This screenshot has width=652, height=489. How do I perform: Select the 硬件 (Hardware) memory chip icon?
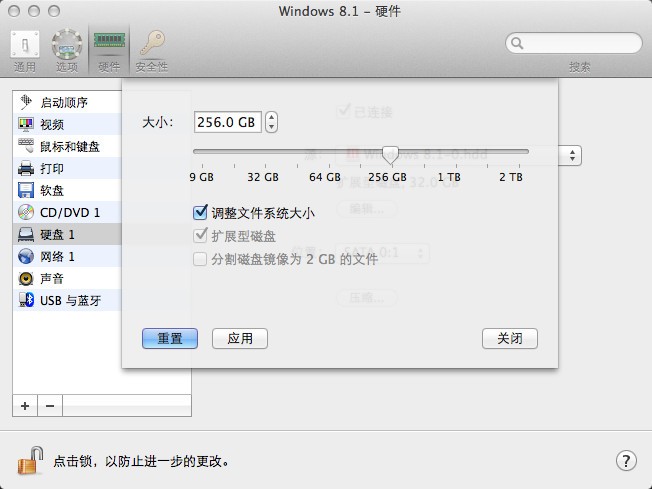point(109,42)
